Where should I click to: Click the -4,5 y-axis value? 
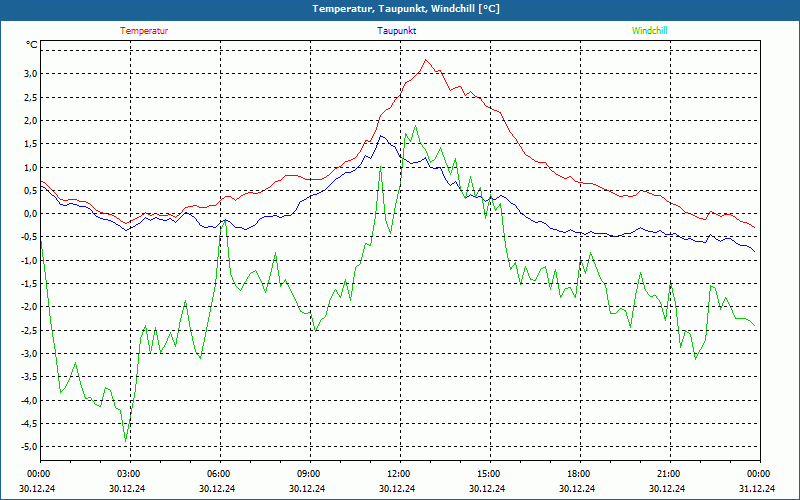coord(30,423)
